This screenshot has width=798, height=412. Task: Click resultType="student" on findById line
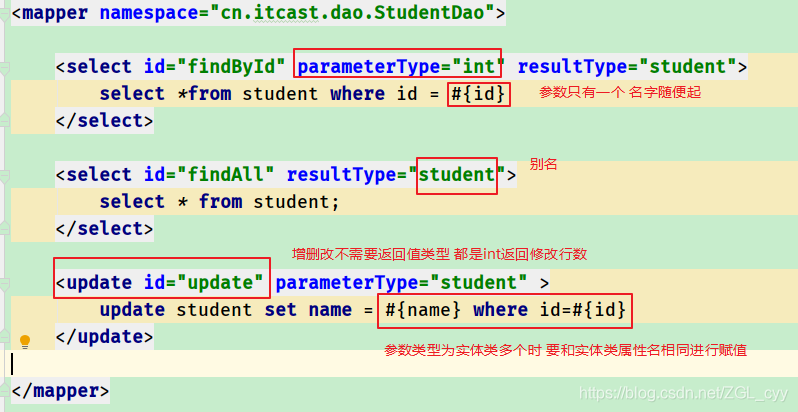tap(627, 67)
